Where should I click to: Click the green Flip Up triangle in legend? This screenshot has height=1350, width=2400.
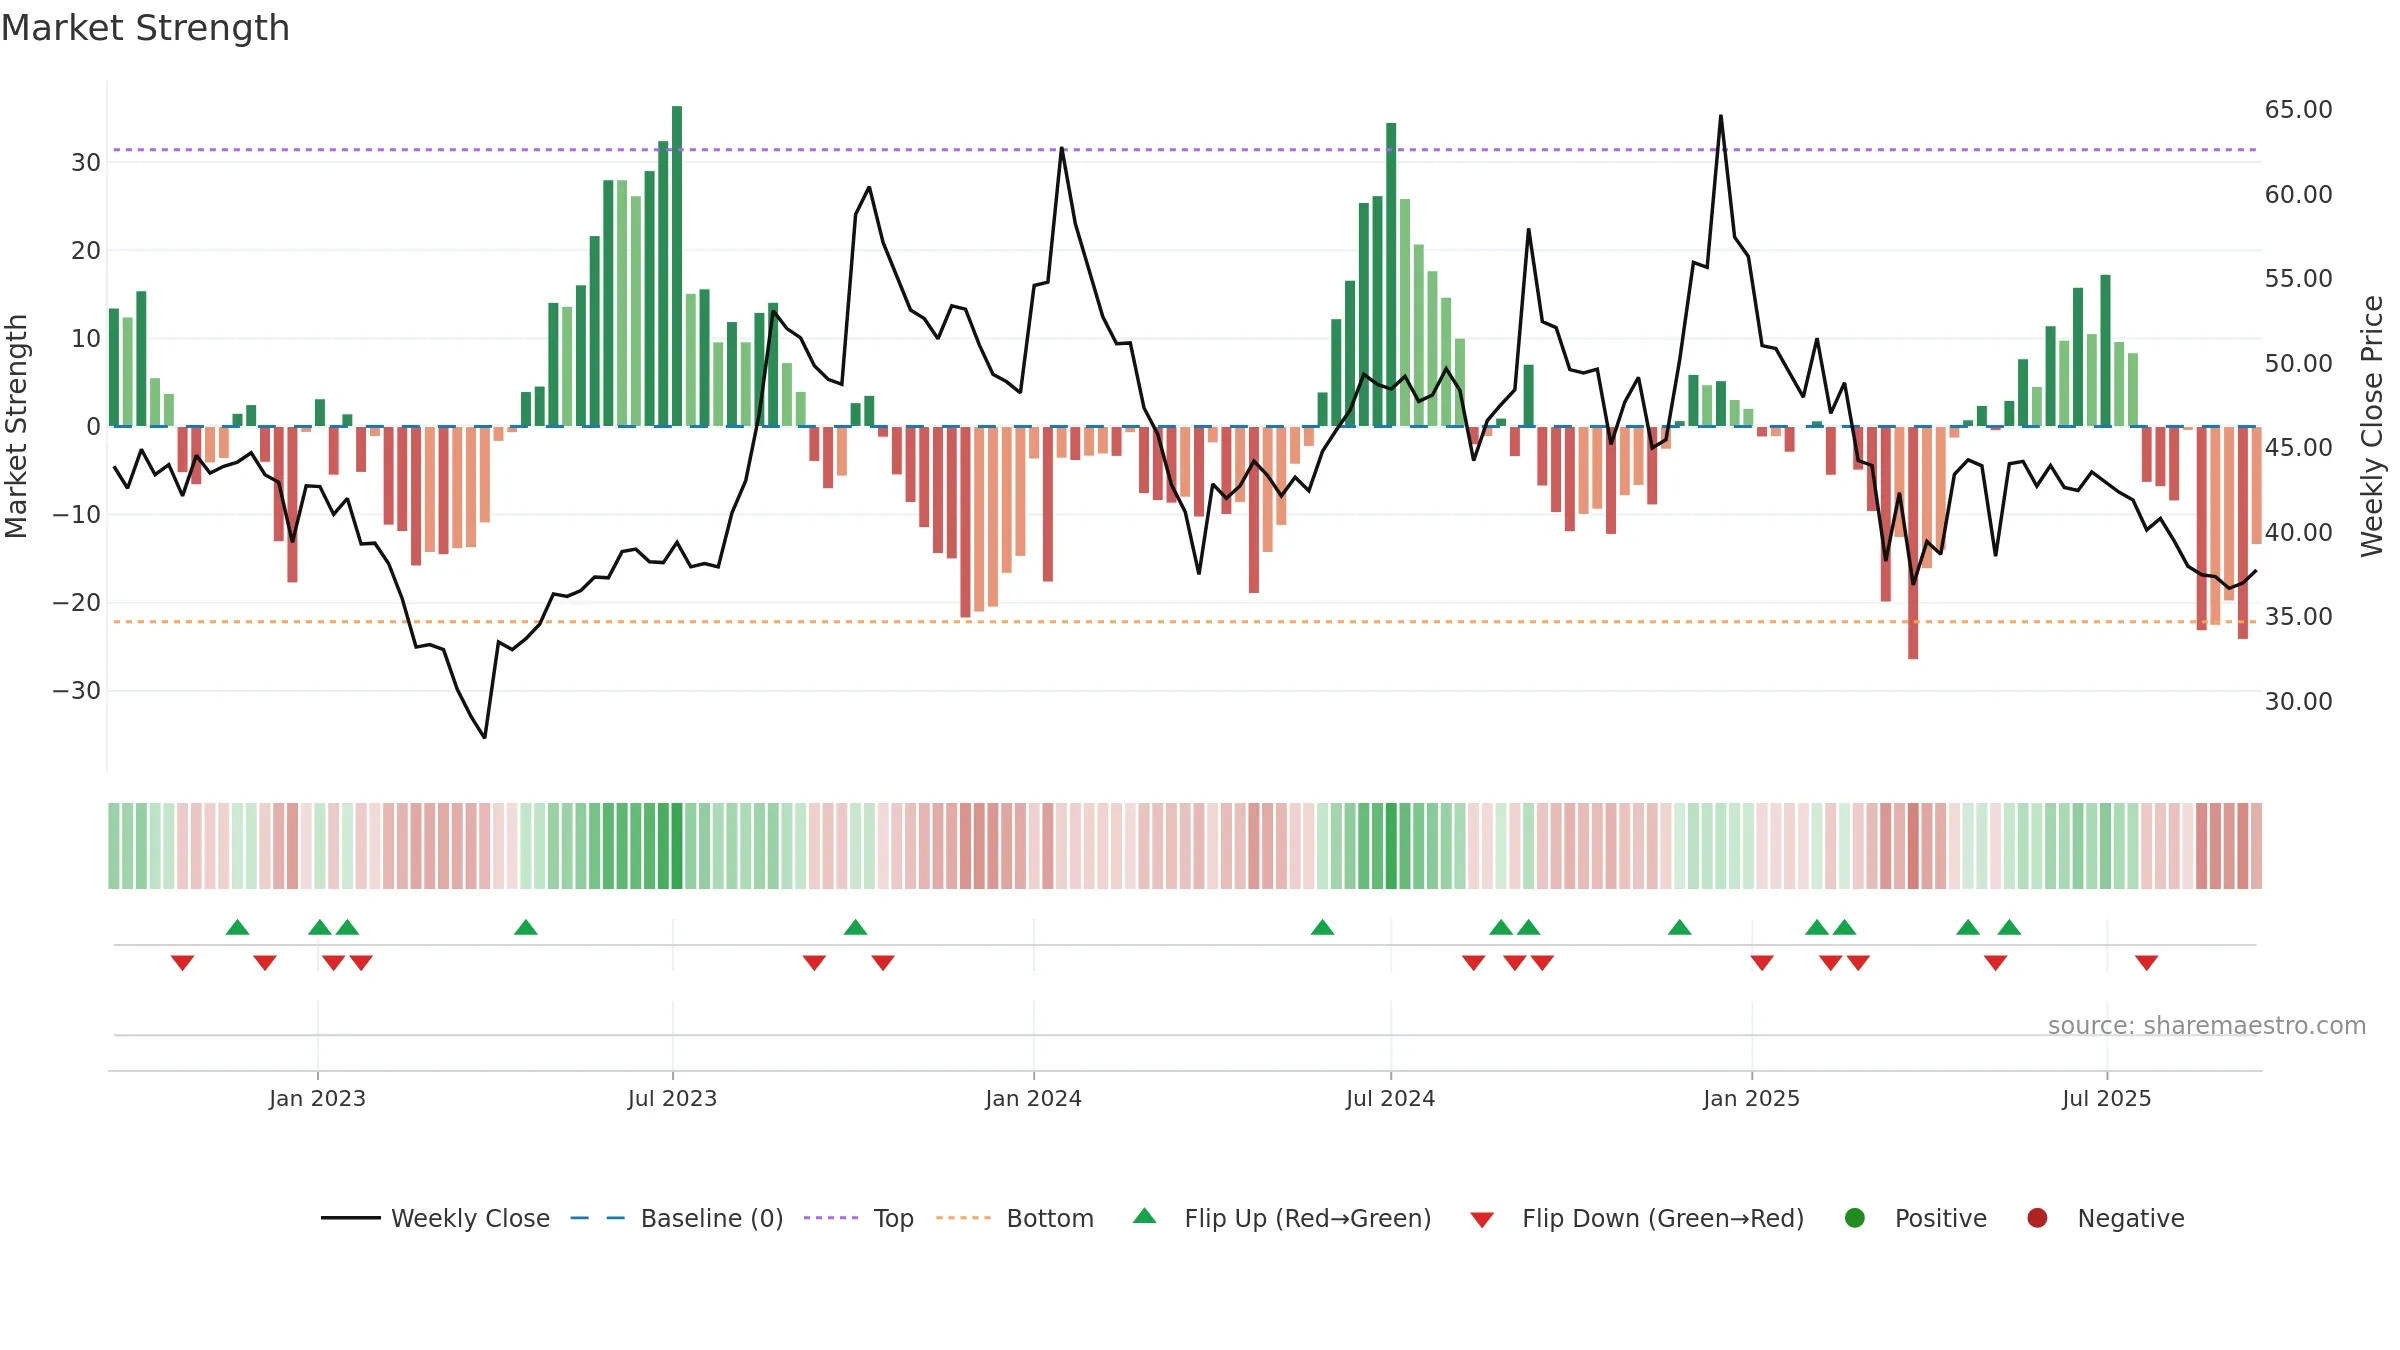(x=1145, y=1216)
